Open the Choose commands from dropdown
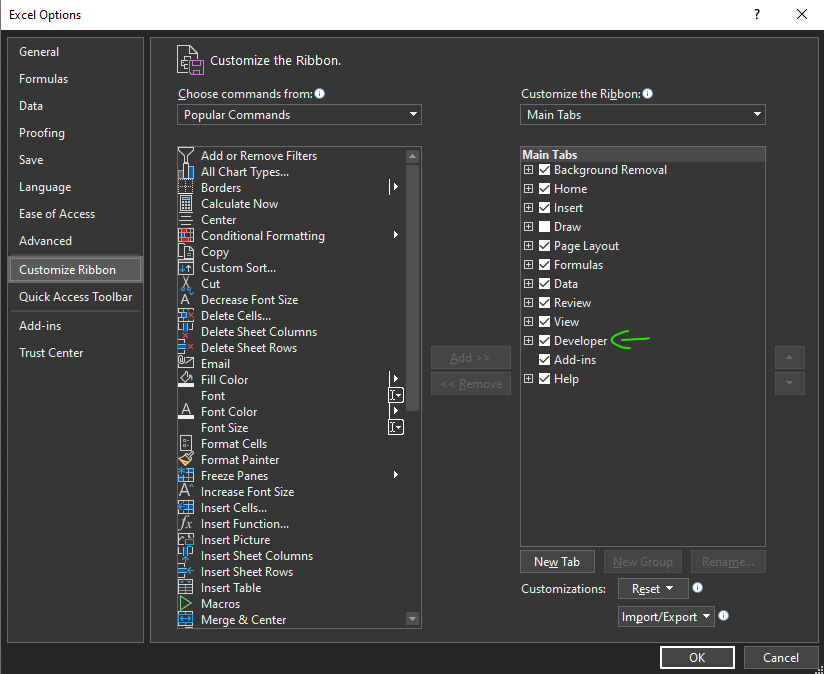 [x=300, y=115]
